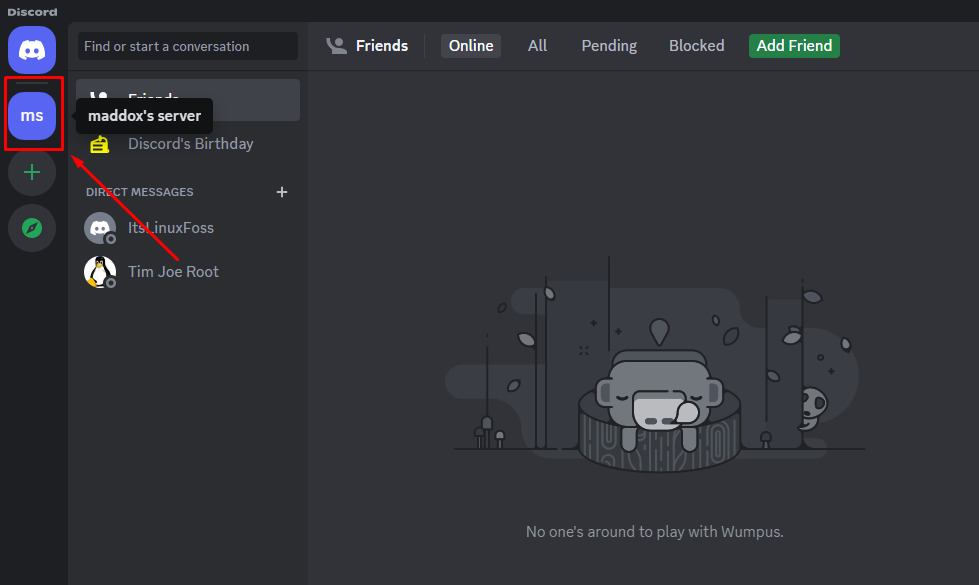The width and height of the screenshot is (979, 585).
Task: Open Tim Joe Root direct message
Action: tap(187, 272)
